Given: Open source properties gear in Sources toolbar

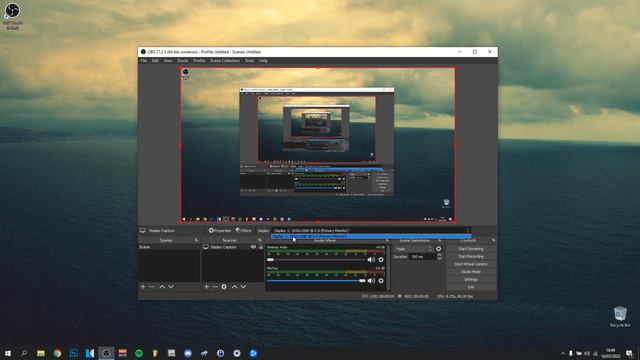Looking at the screenshot, I should 224,287.
